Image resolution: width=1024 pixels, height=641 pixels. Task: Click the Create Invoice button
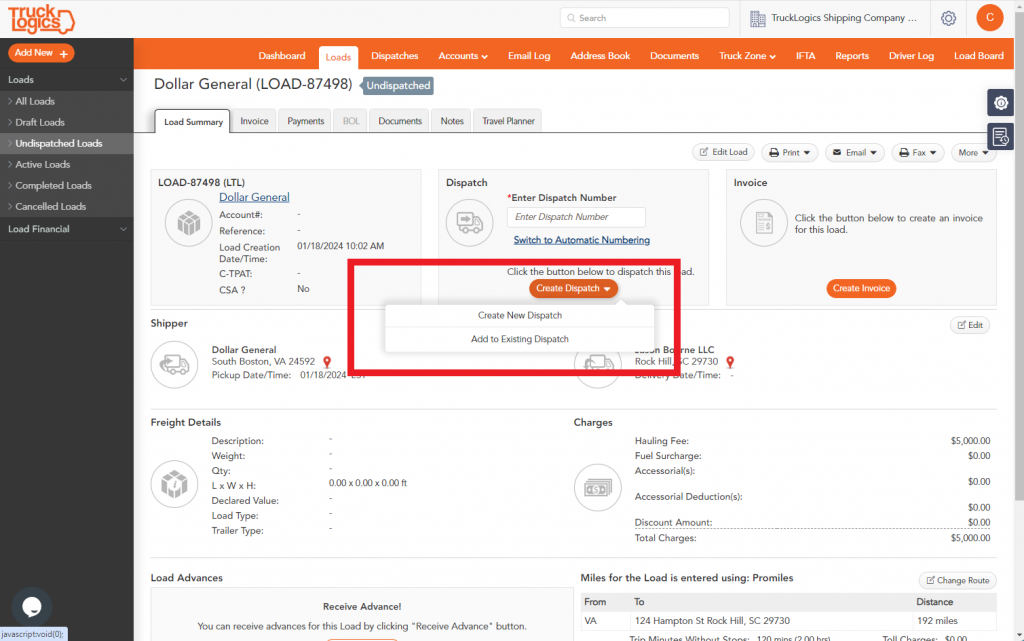coord(861,289)
